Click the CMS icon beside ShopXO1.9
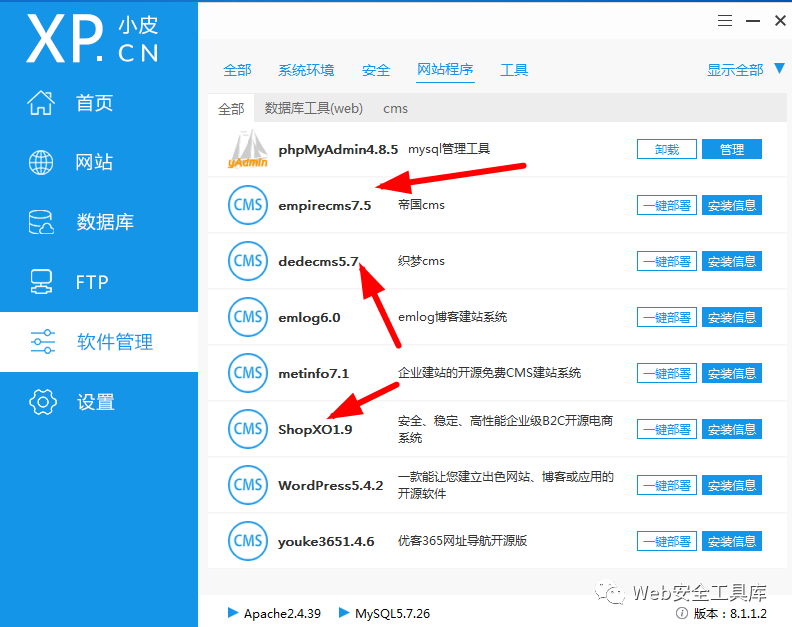792x627 pixels. 248,429
